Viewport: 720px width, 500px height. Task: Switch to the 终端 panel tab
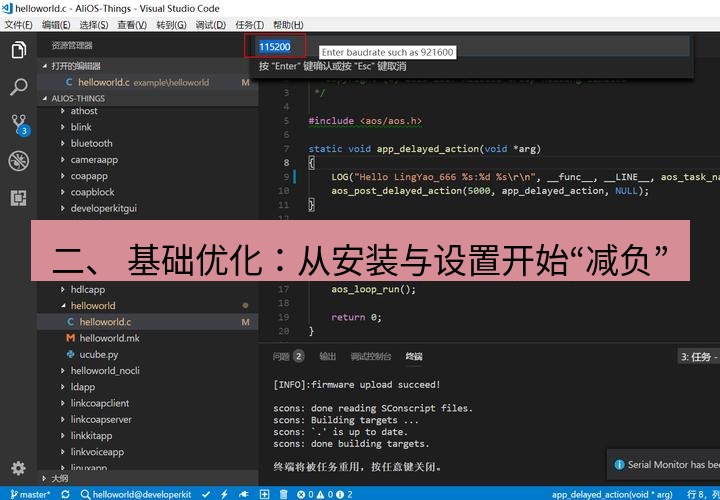coord(414,356)
